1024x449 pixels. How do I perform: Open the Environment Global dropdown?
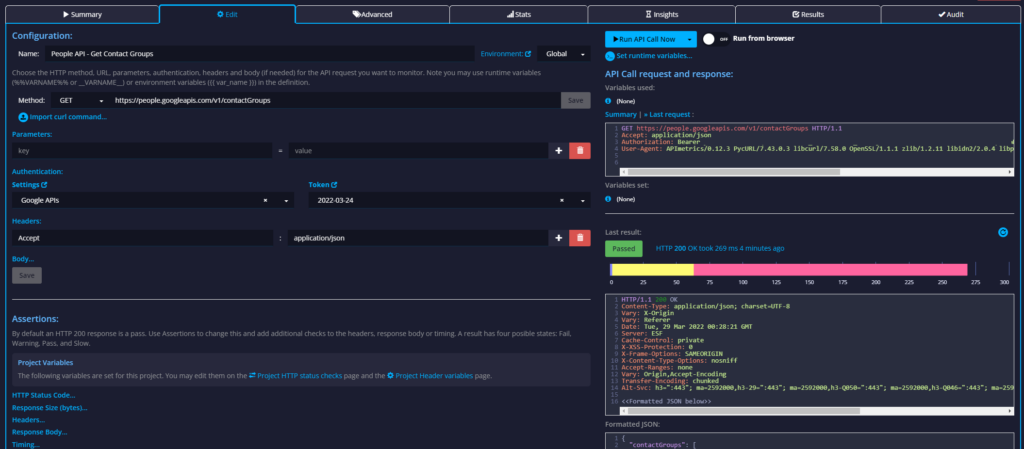pos(564,54)
